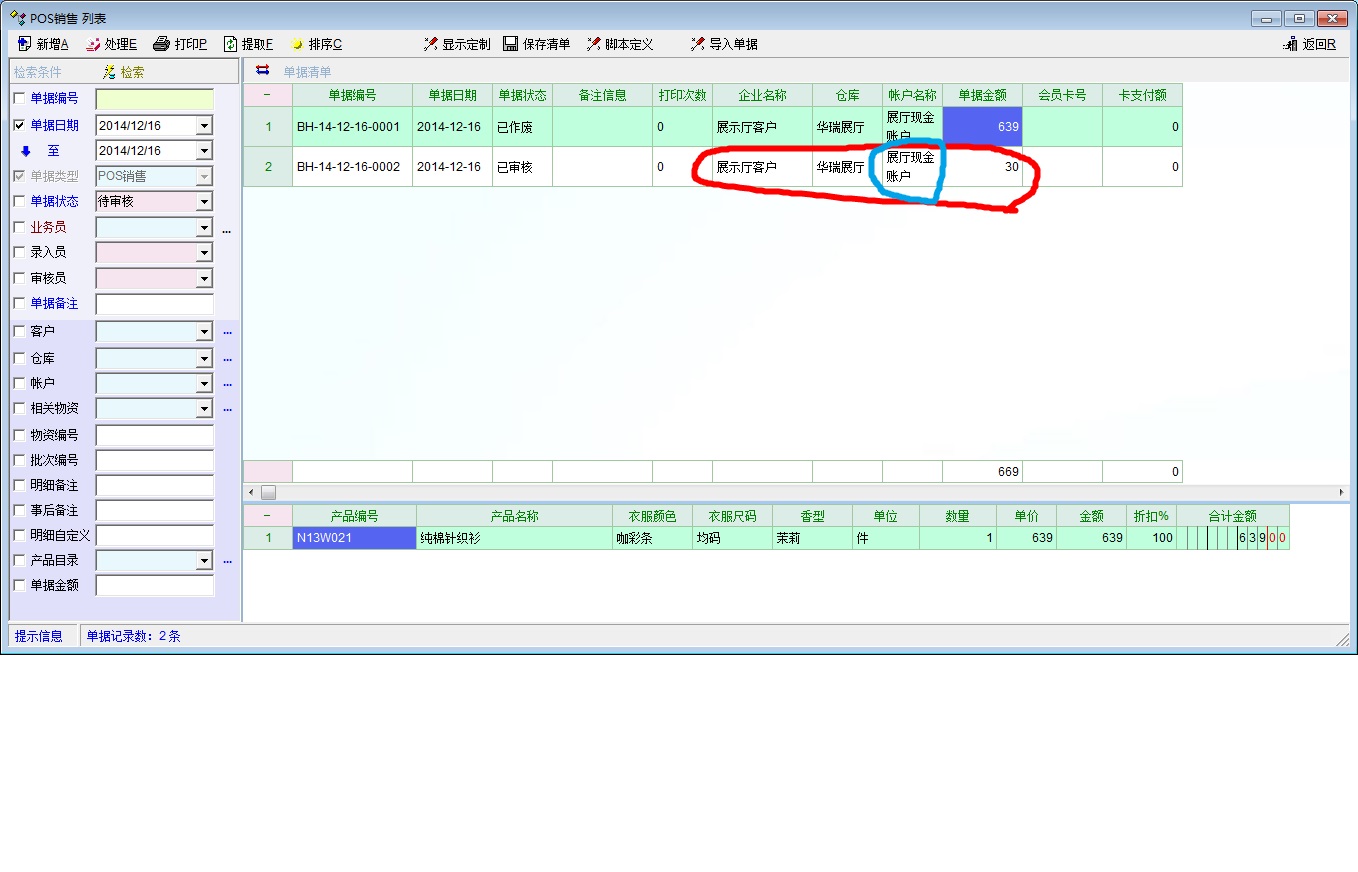Open 显示定制 display customization
The image size is (1358, 872).
point(431,44)
